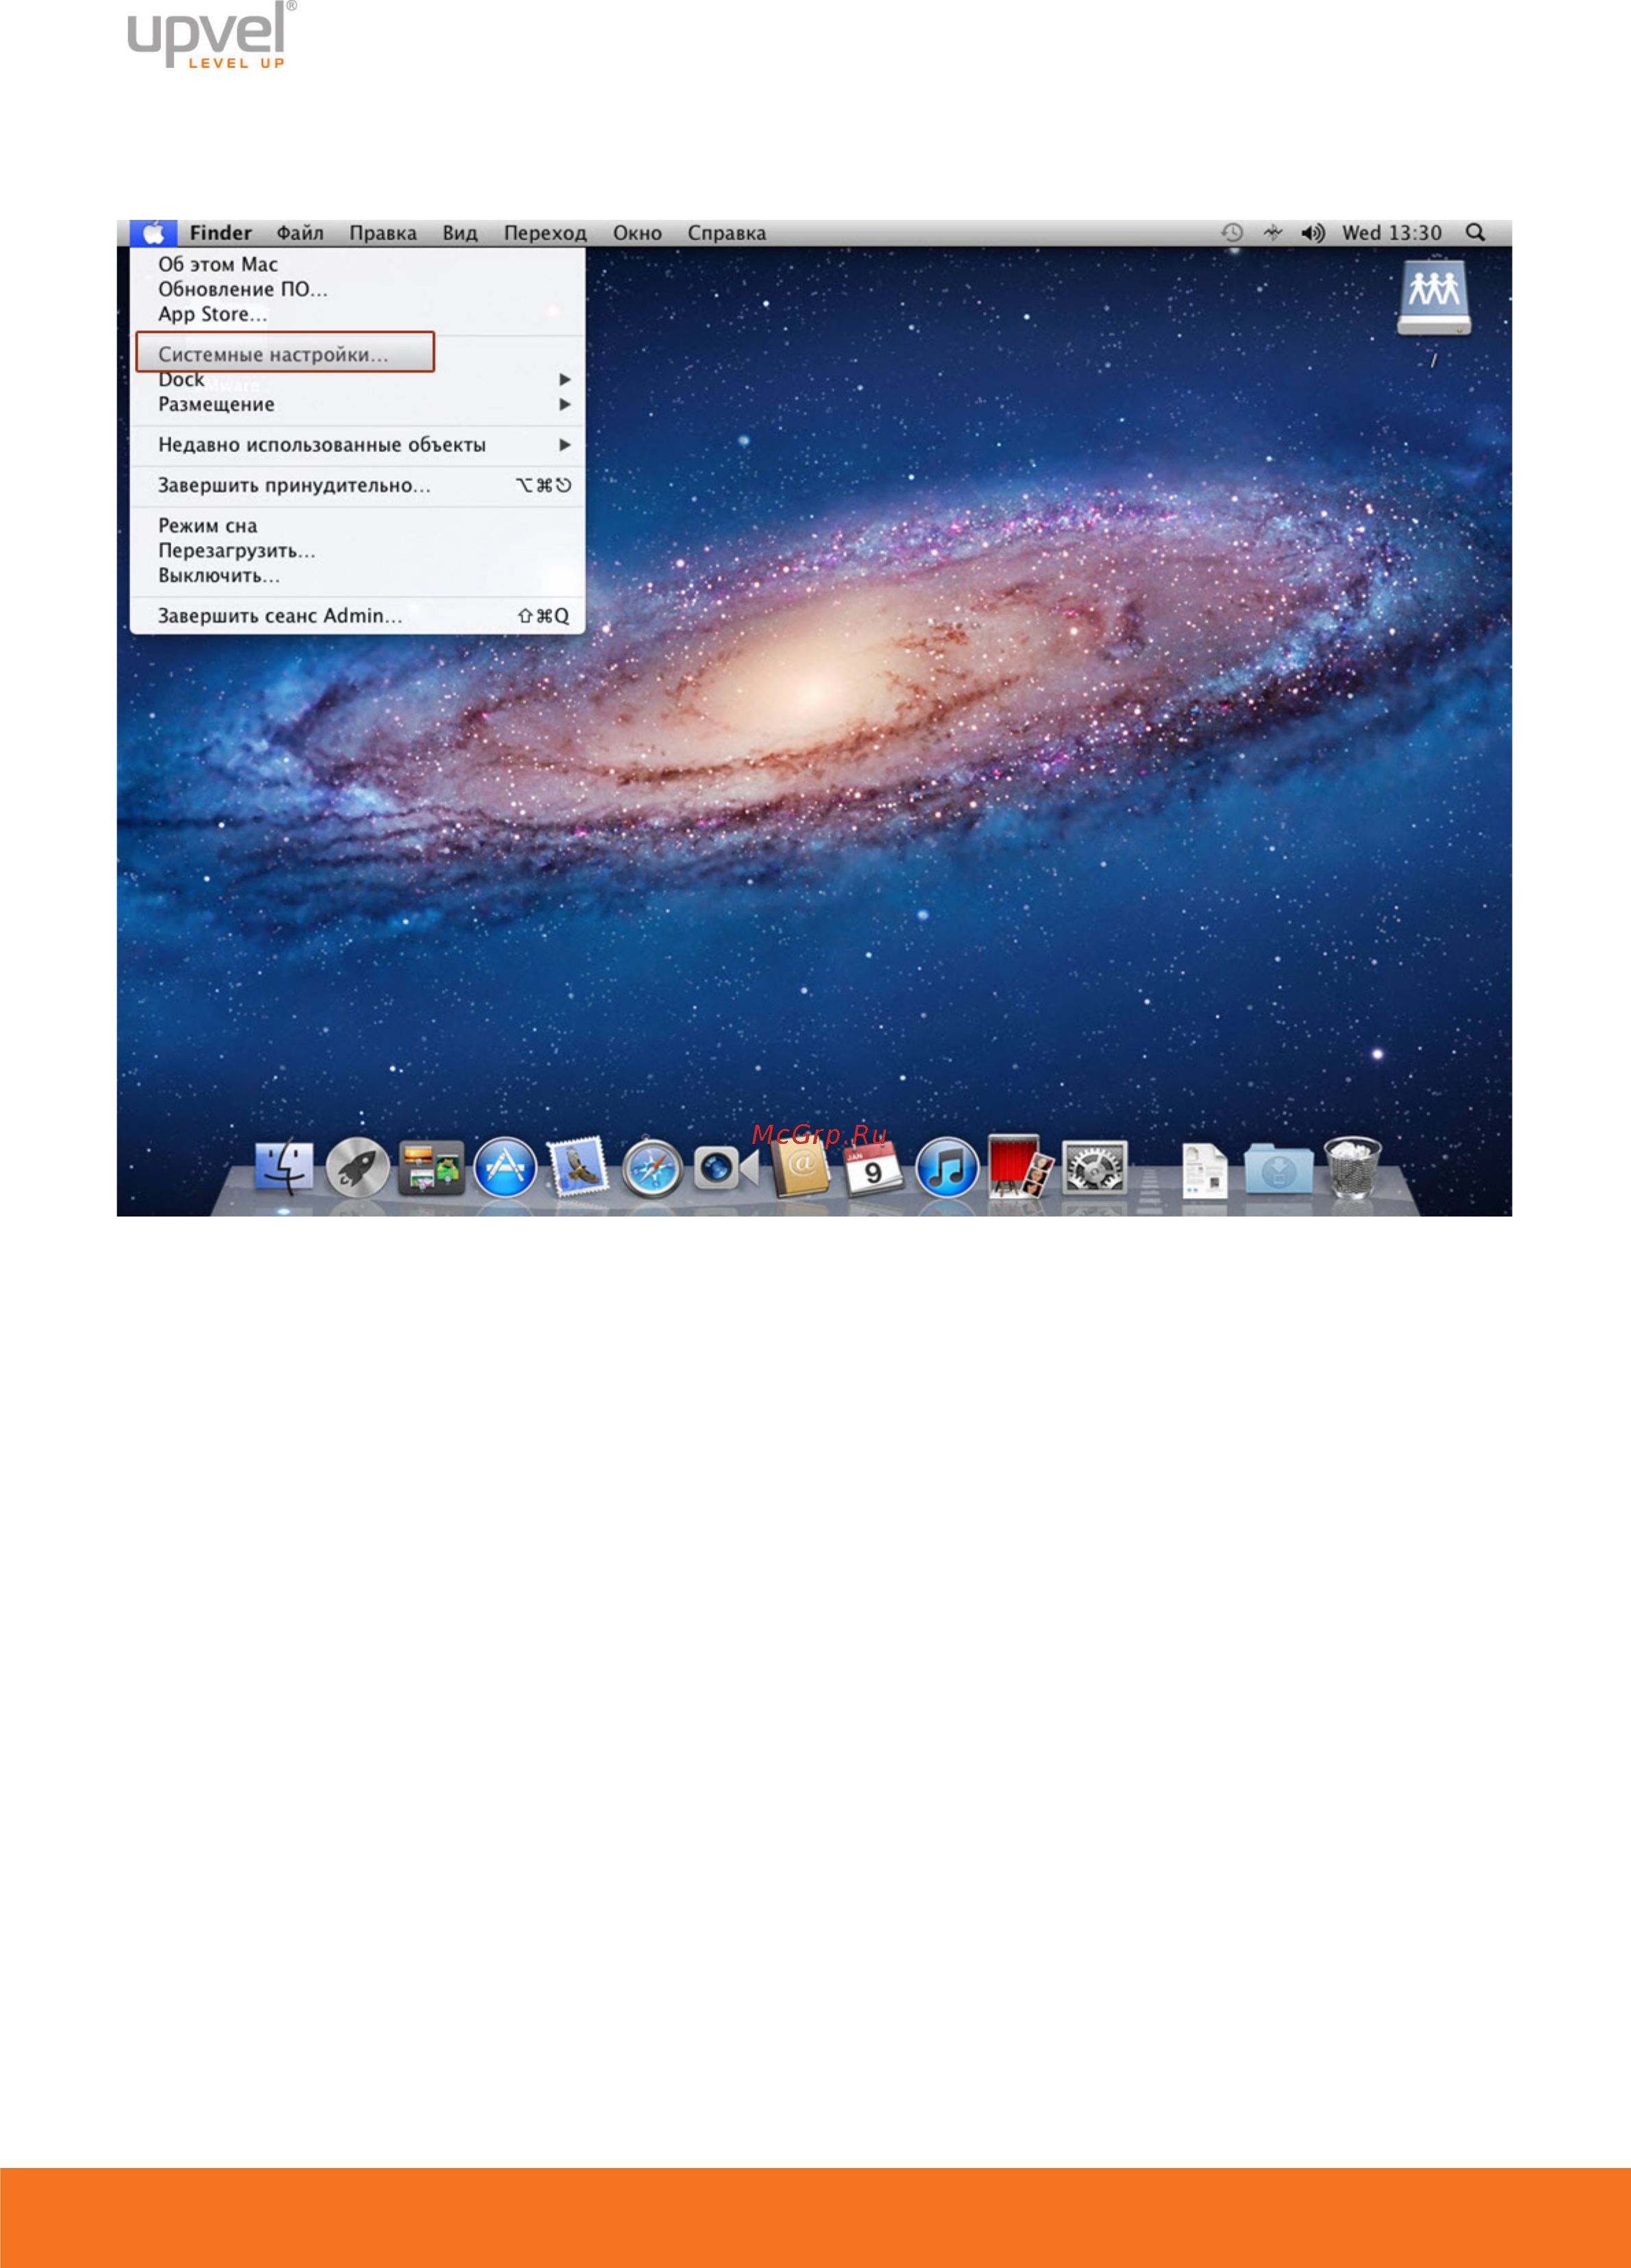Open App Store icon in Dock
This screenshot has width=1631, height=2268.
505,1167
